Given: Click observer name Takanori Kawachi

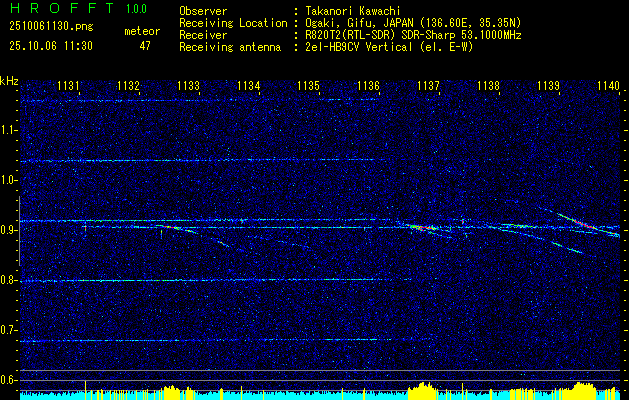Looking at the screenshot, I should [353, 11].
